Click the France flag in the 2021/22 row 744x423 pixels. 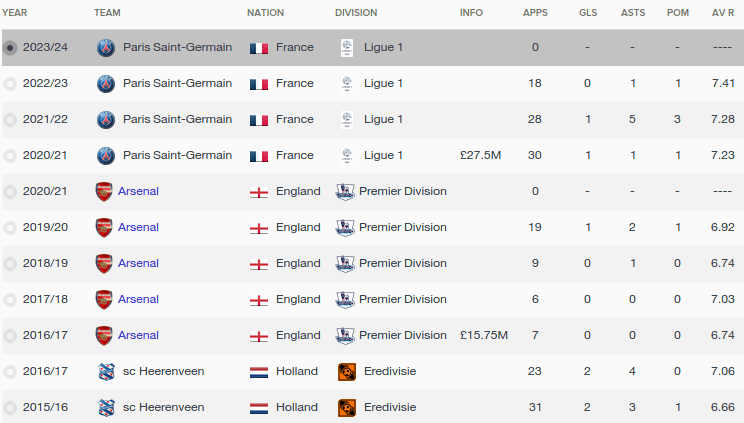click(x=259, y=120)
